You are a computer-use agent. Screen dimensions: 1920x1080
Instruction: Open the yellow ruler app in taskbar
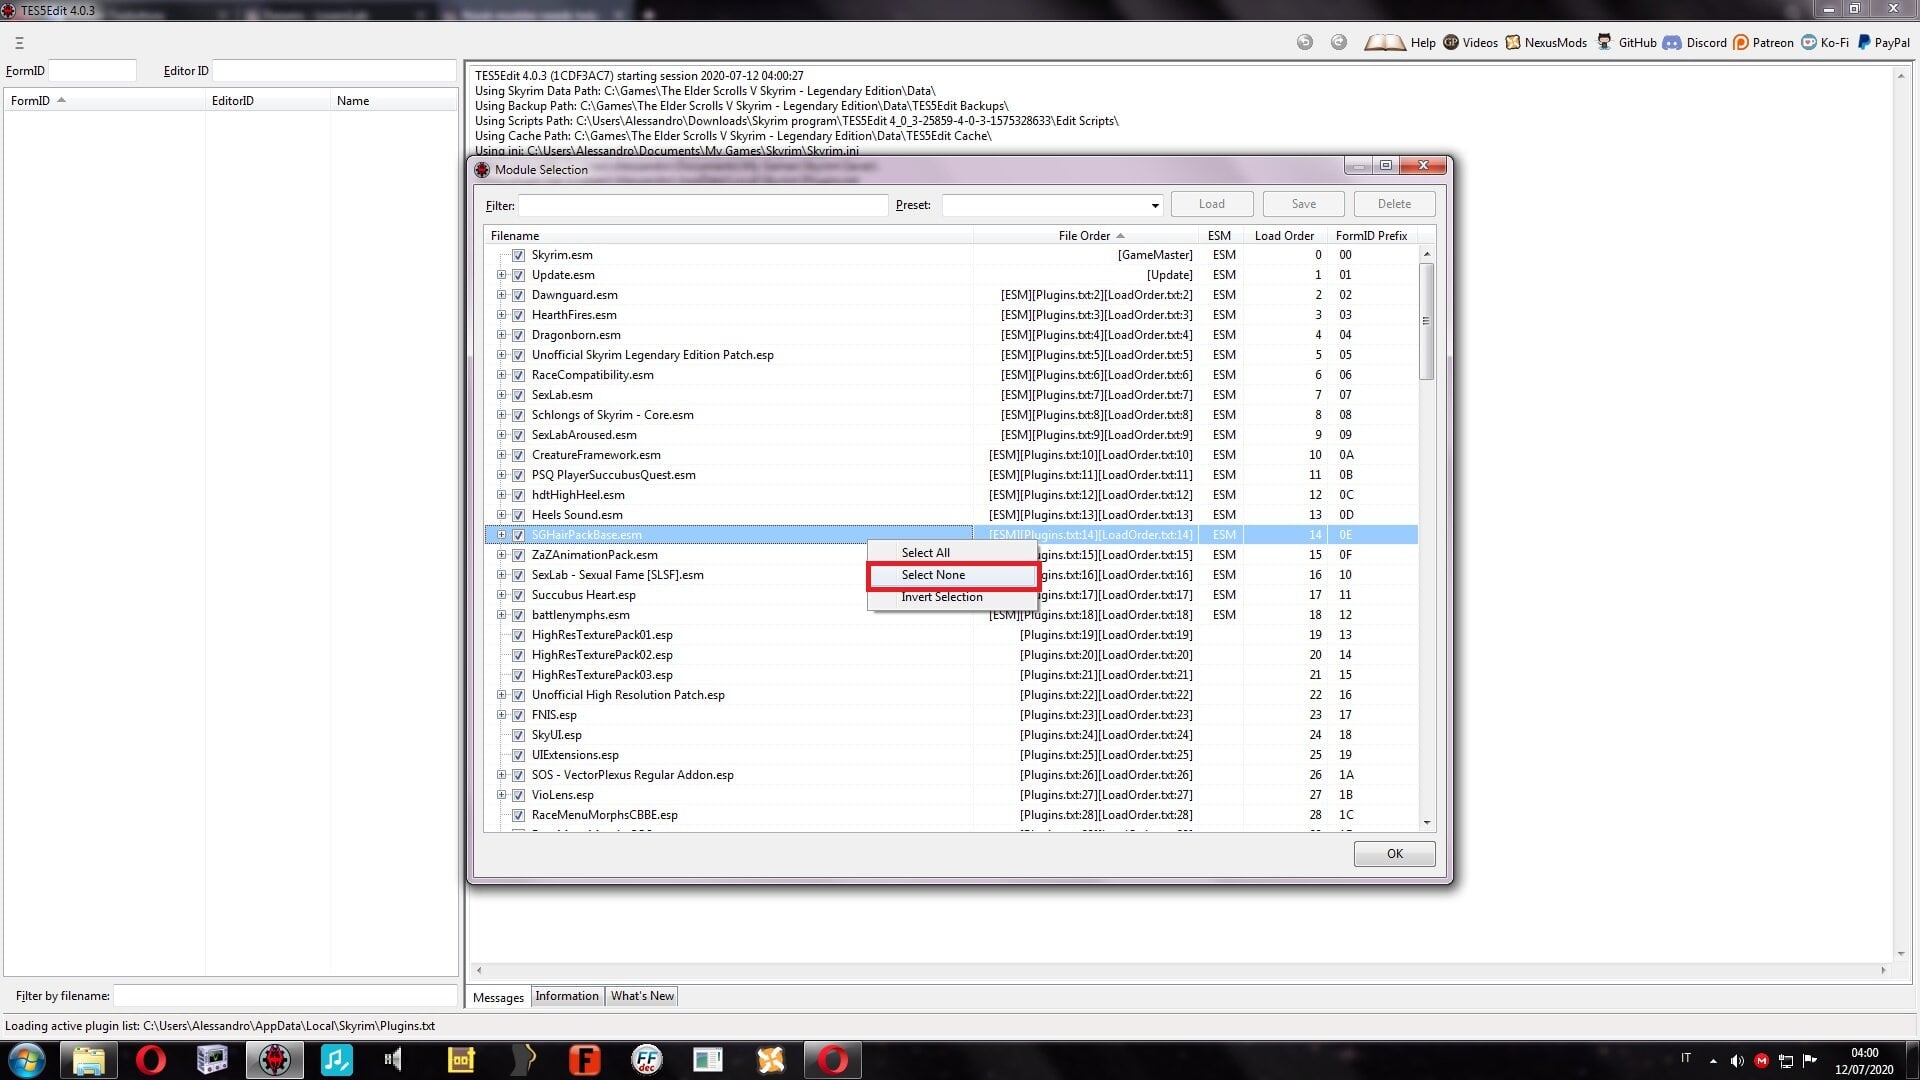point(461,1060)
